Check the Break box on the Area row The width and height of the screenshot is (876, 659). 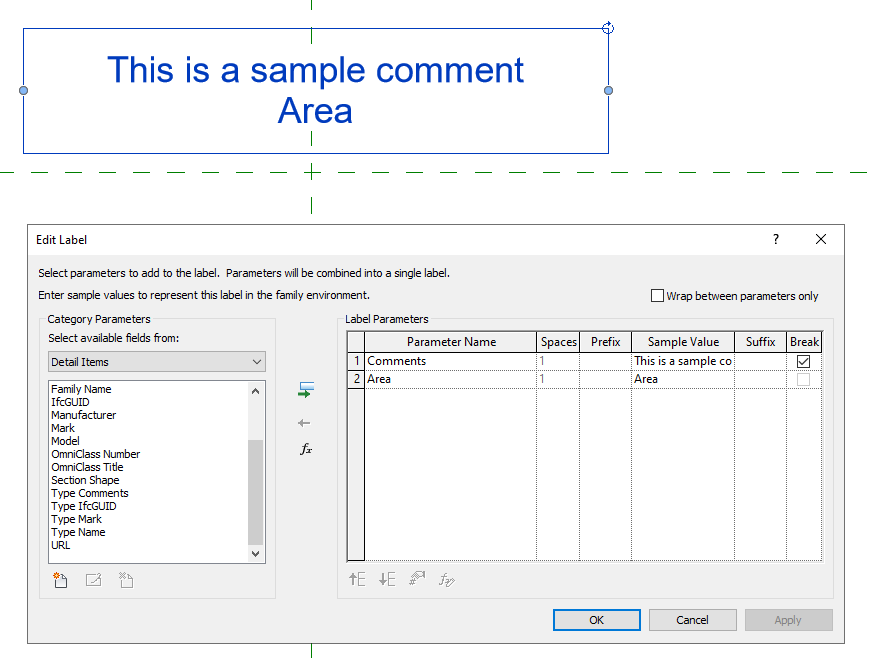point(804,379)
